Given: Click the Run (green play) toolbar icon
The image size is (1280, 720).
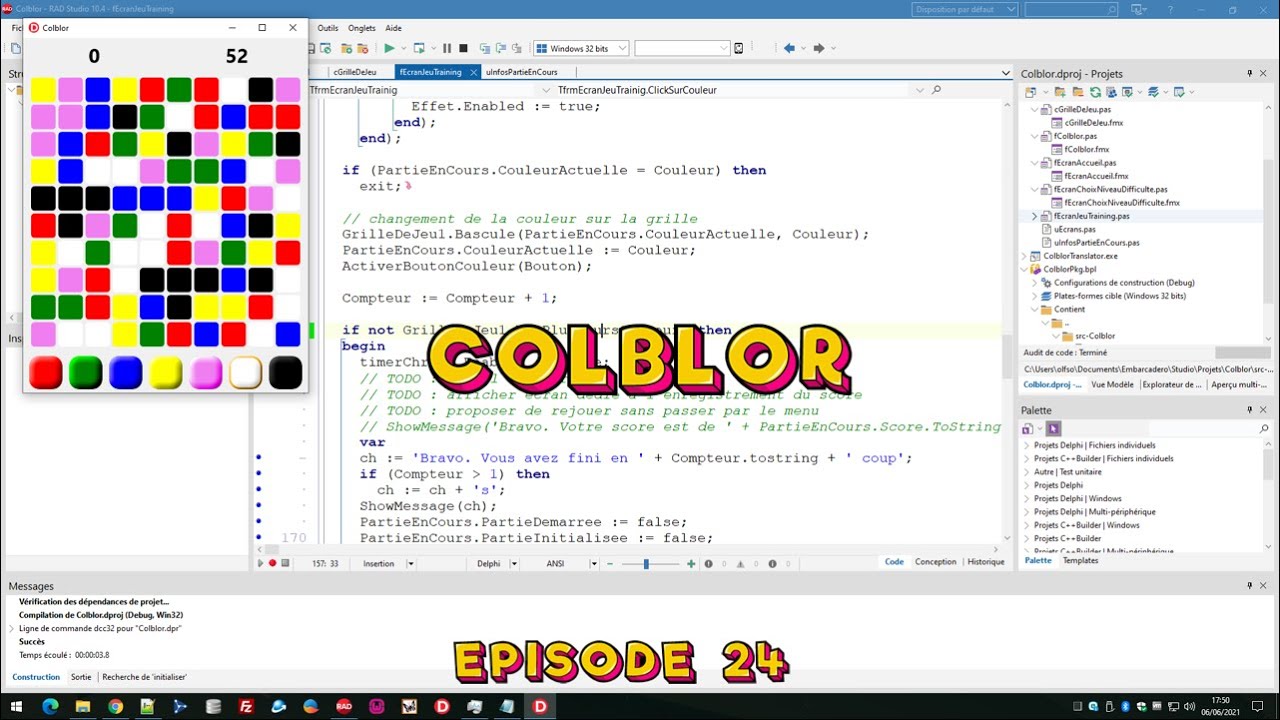Looking at the screenshot, I should tap(389, 48).
